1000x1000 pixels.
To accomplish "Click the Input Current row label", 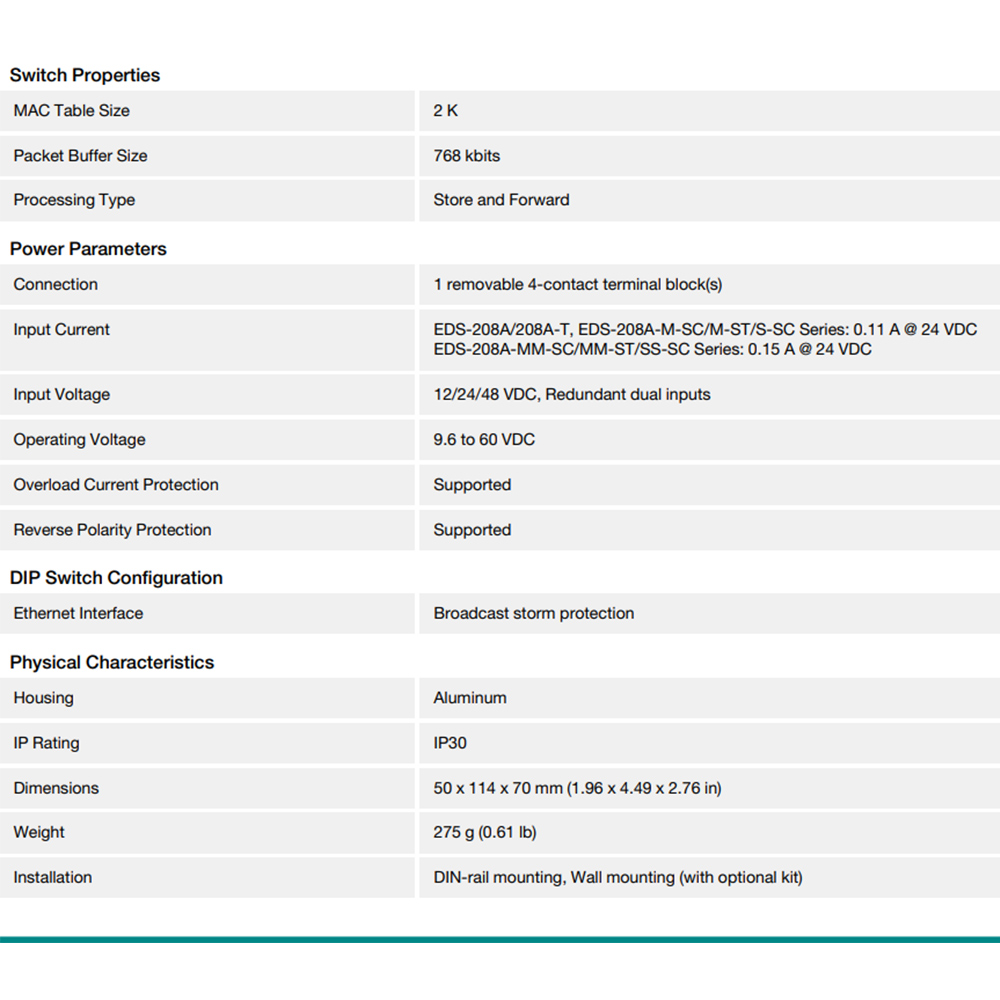I will [x=61, y=330].
